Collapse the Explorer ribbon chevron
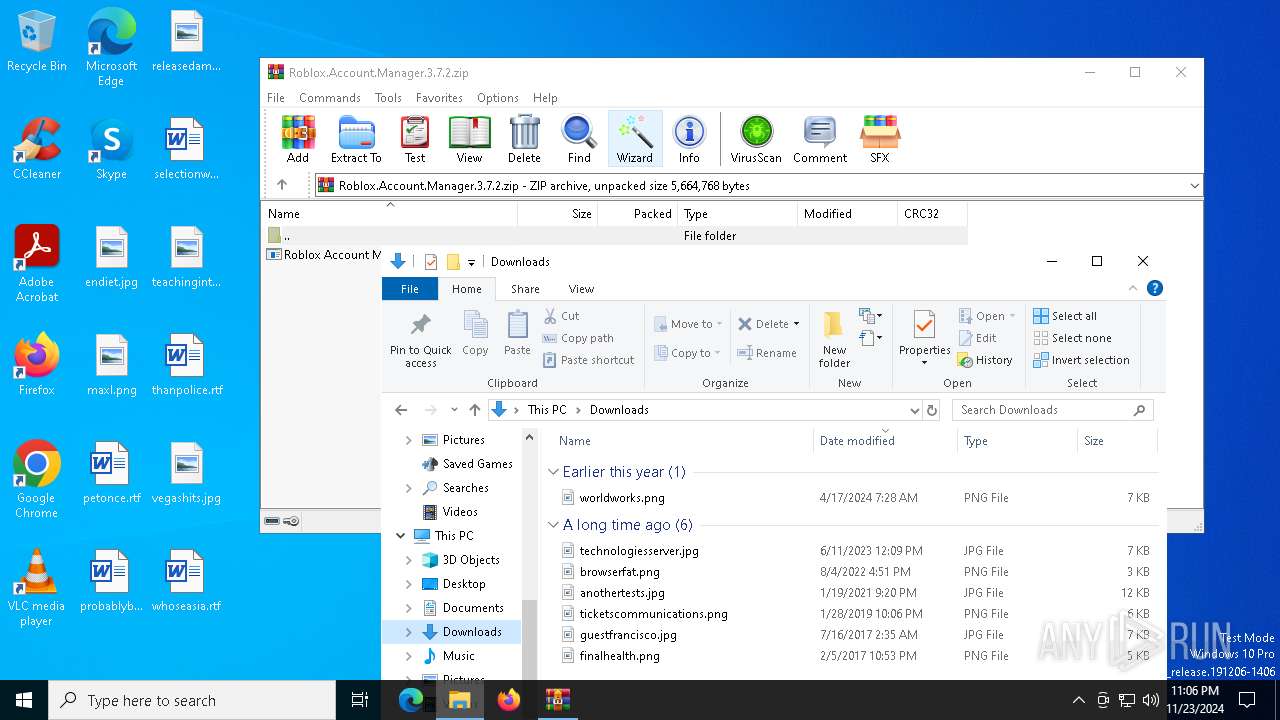The width and height of the screenshot is (1280, 720). click(x=1133, y=288)
